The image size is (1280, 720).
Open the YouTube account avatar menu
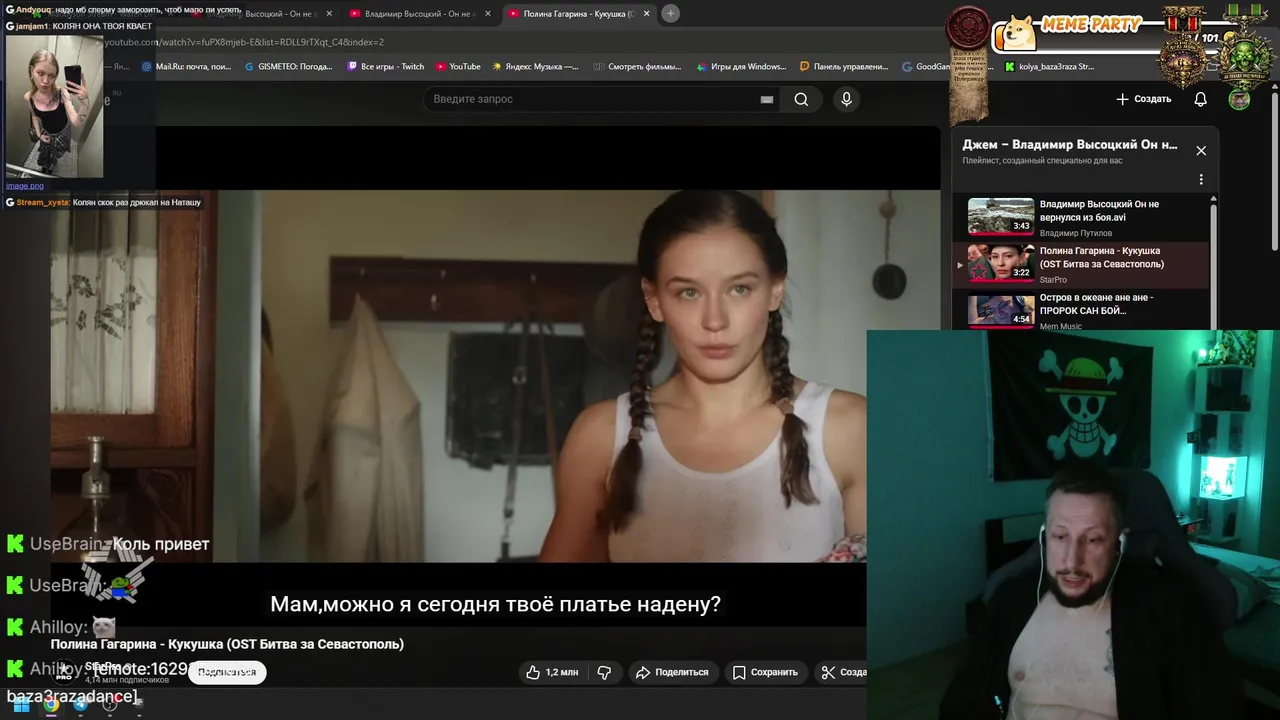[1239, 99]
